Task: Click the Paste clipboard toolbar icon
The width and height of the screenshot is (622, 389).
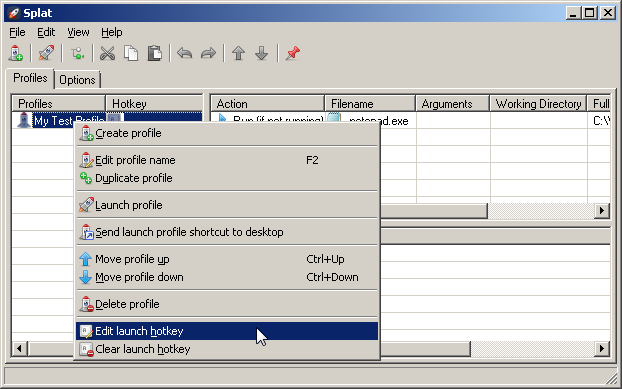Action: tap(155, 53)
